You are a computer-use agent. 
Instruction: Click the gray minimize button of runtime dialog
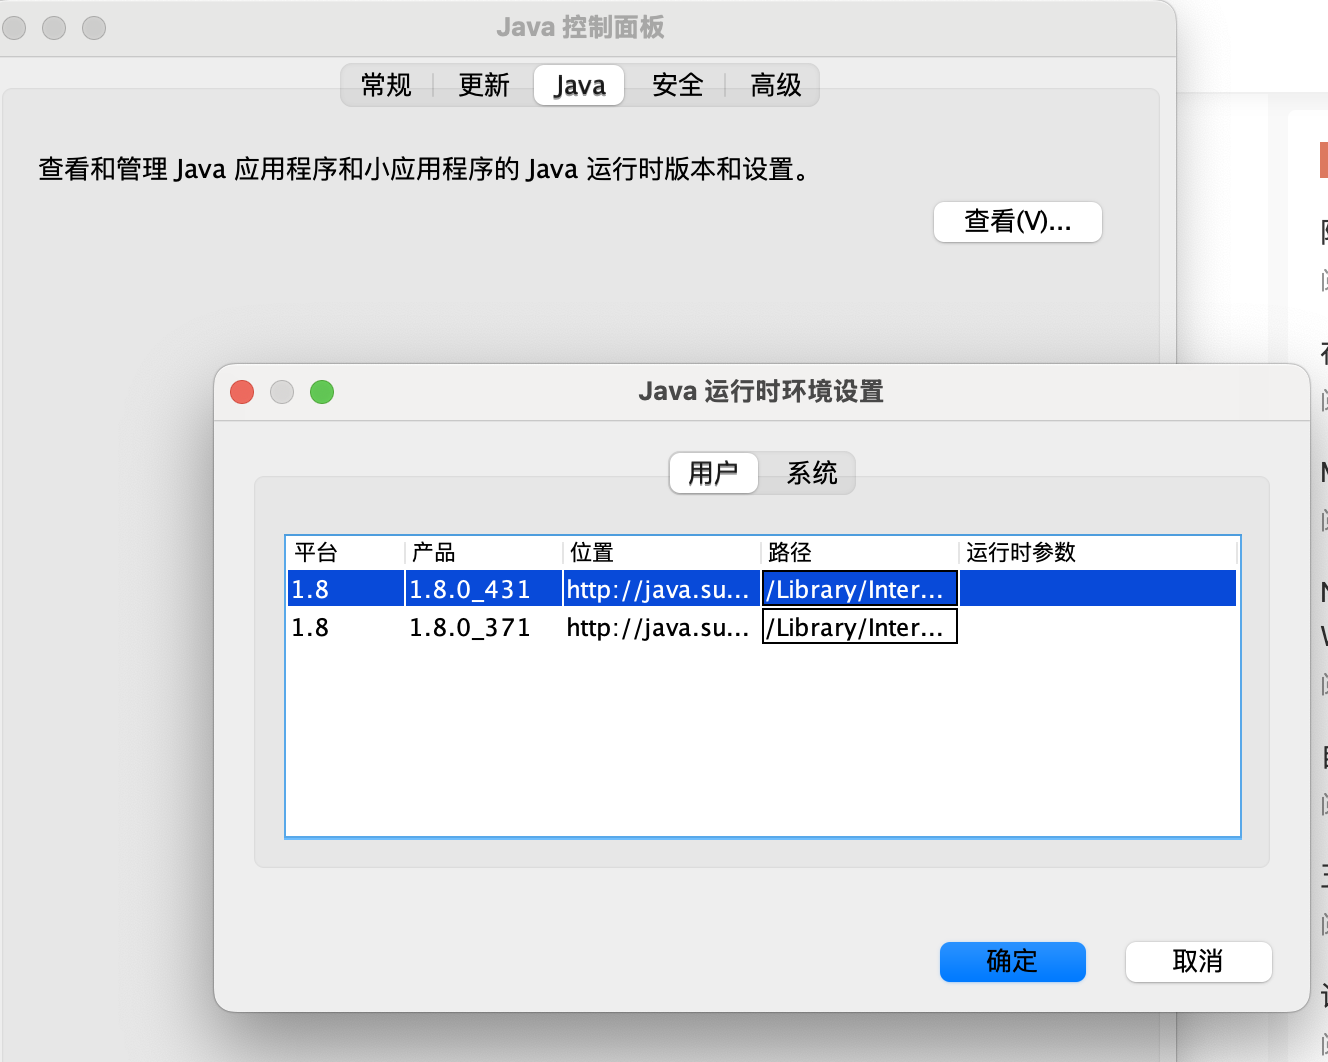pyautogui.click(x=282, y=392)
